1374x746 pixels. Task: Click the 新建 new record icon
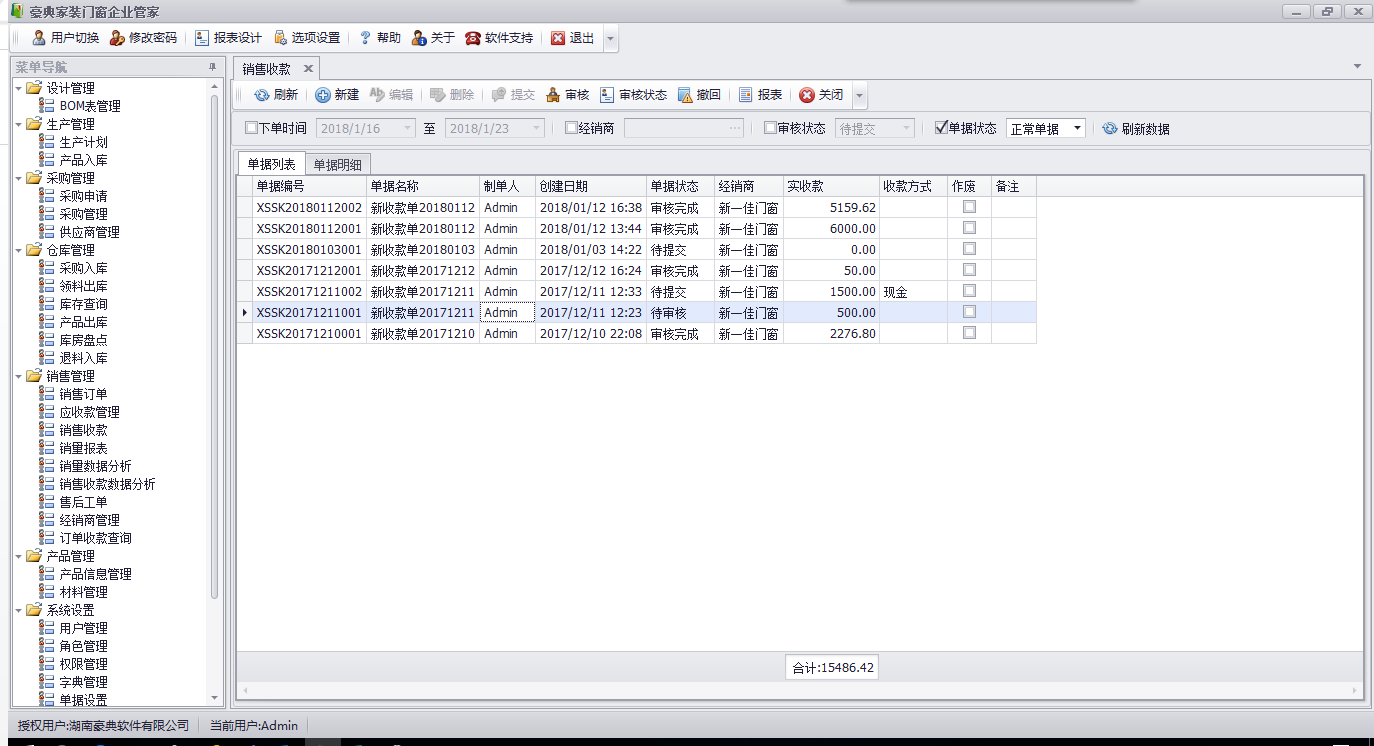323,95
